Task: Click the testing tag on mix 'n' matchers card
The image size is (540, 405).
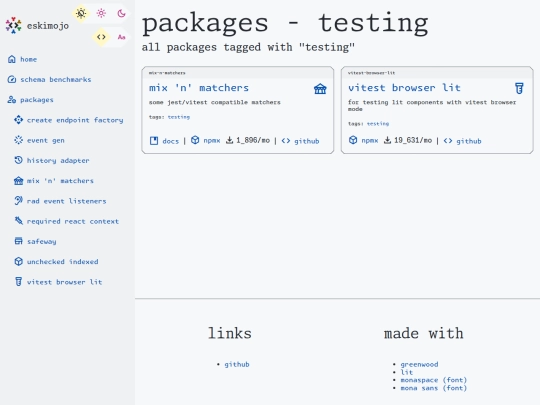Action: point(179,117)
